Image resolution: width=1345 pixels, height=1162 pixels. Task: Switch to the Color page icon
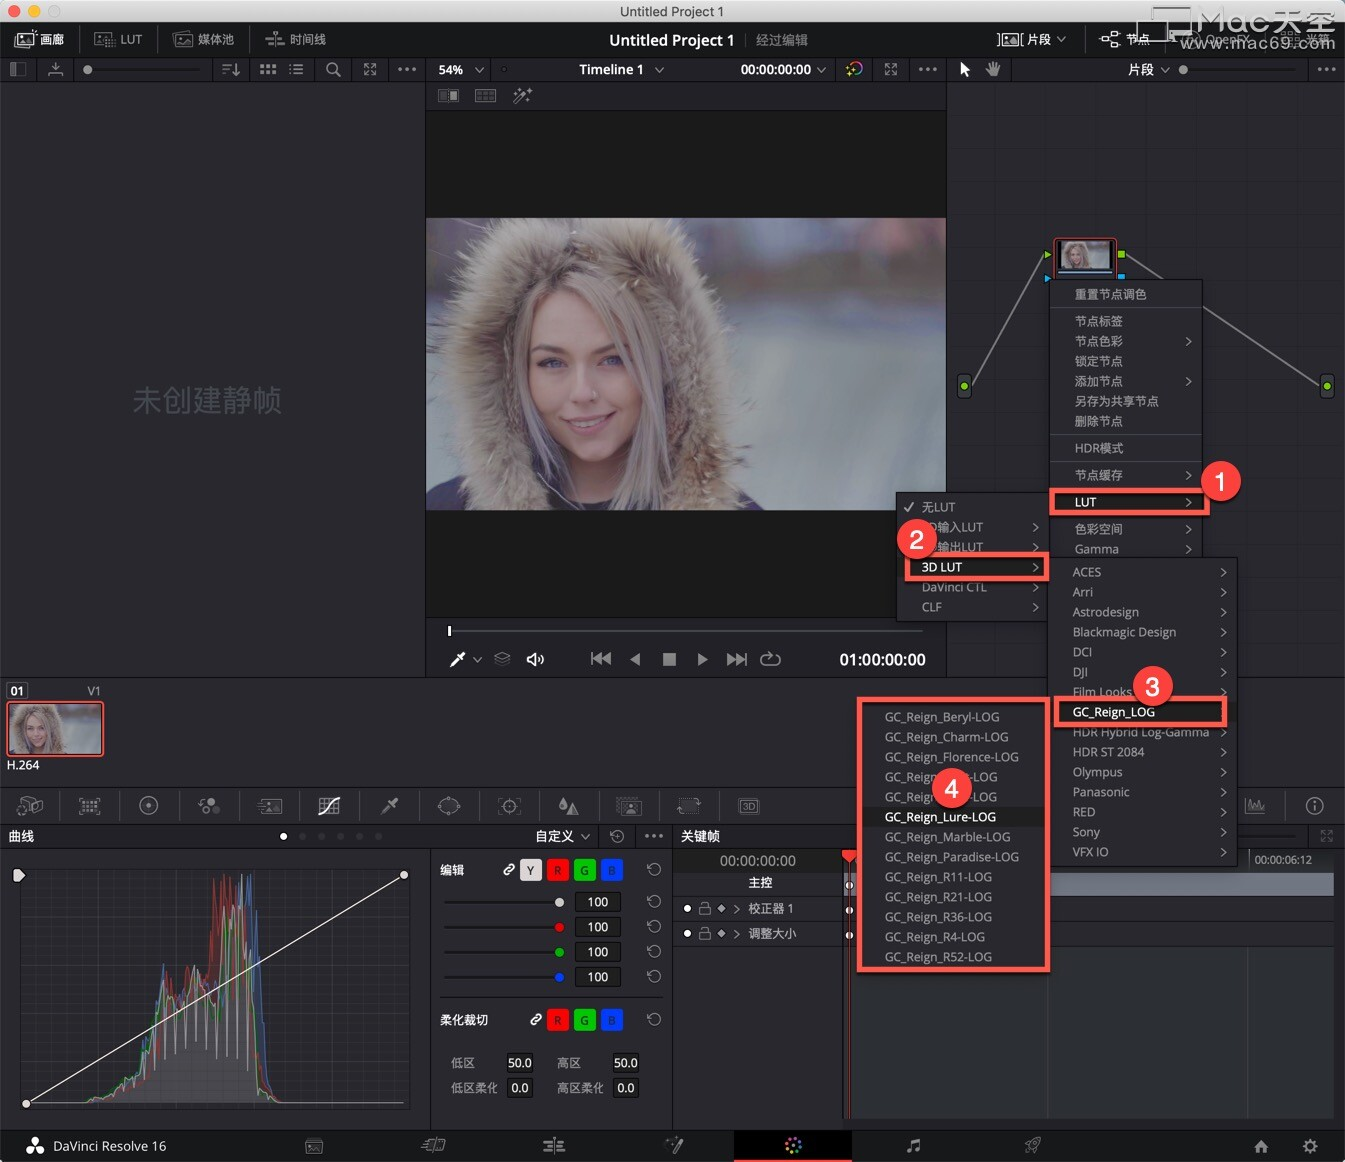(793, 1146)
